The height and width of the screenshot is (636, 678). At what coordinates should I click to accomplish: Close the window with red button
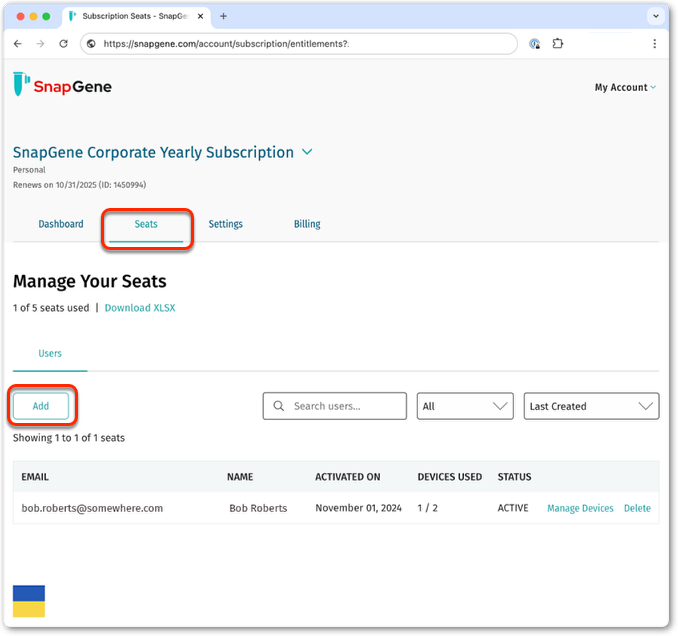coord(20,16)
